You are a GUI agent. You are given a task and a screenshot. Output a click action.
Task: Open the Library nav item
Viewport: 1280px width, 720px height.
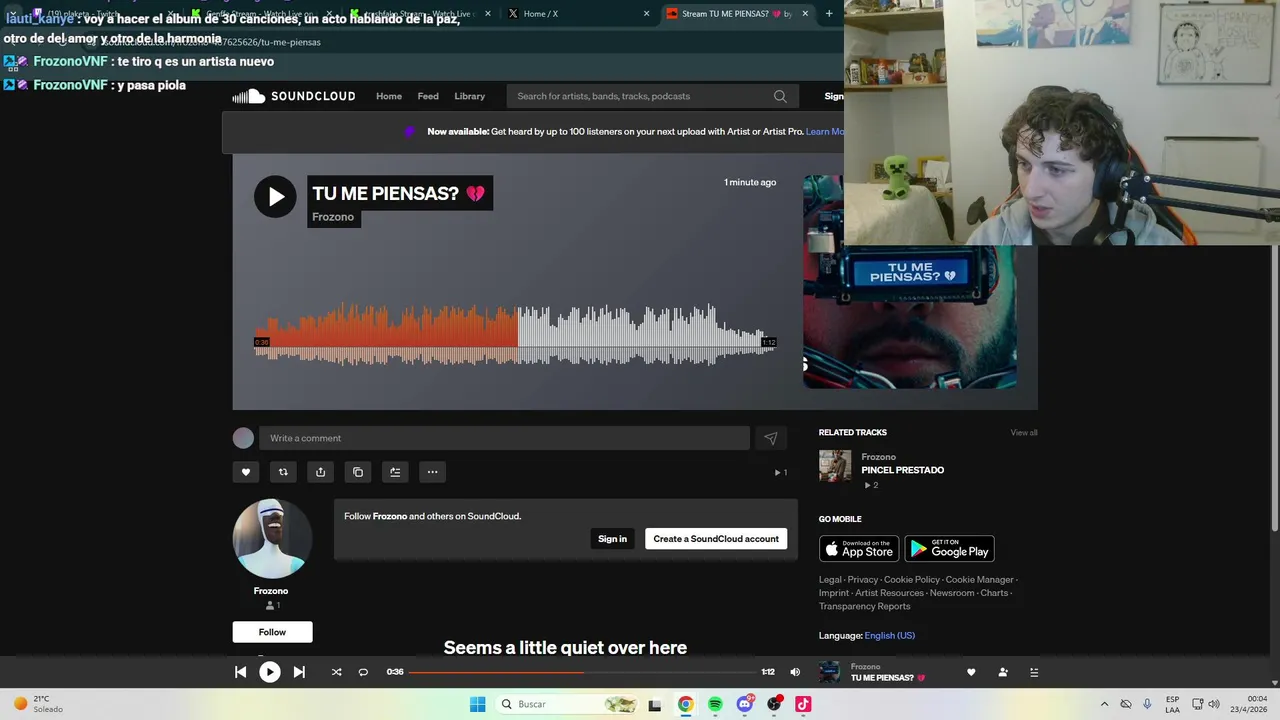pos(469,96)
